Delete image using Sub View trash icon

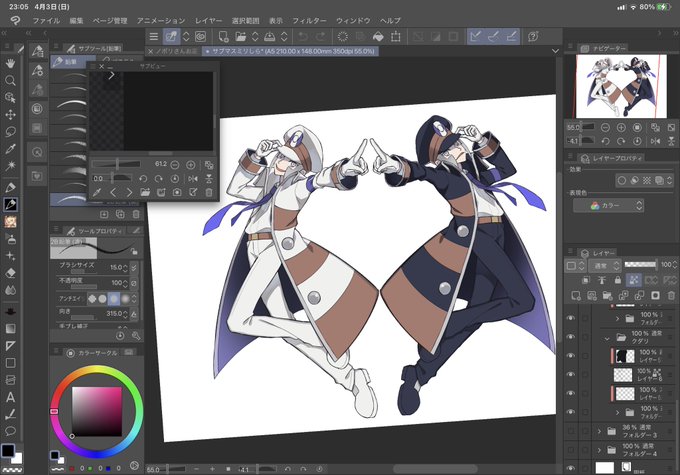209,192
